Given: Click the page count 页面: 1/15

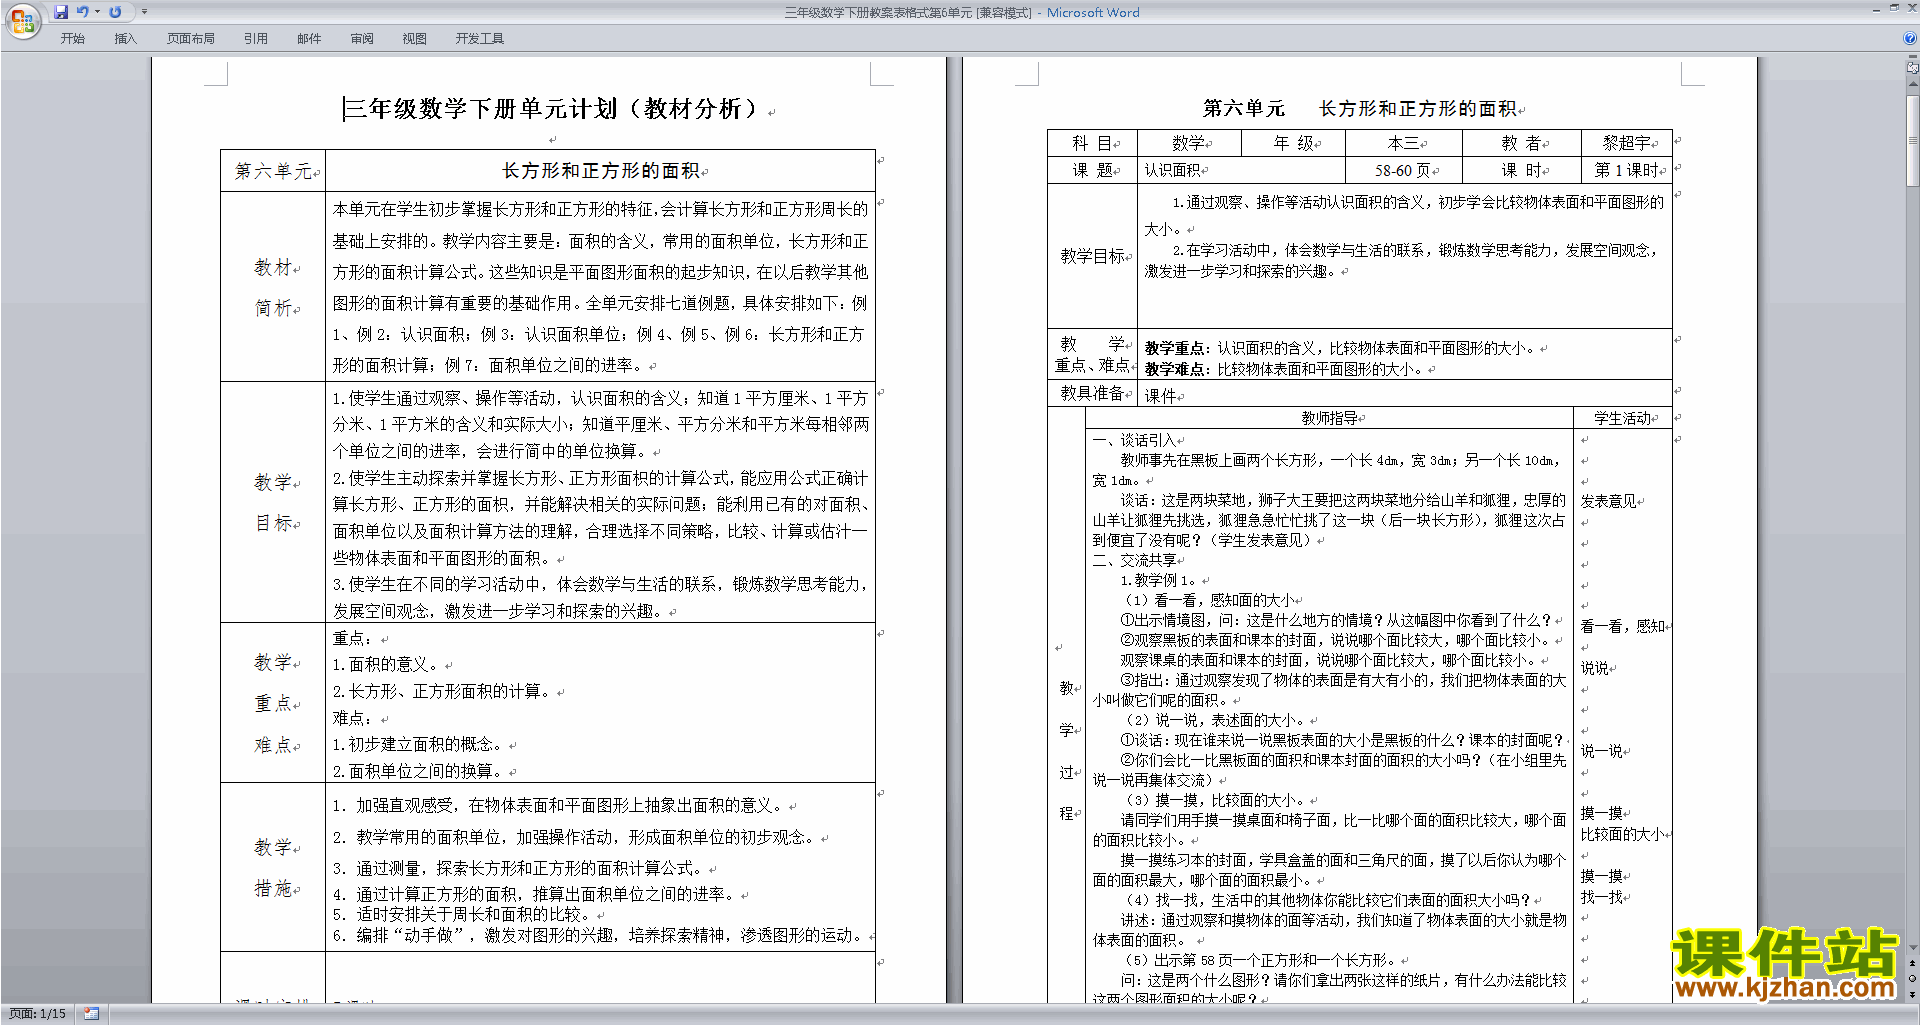Looking at the screenshot, I should tap(37, 1014).
